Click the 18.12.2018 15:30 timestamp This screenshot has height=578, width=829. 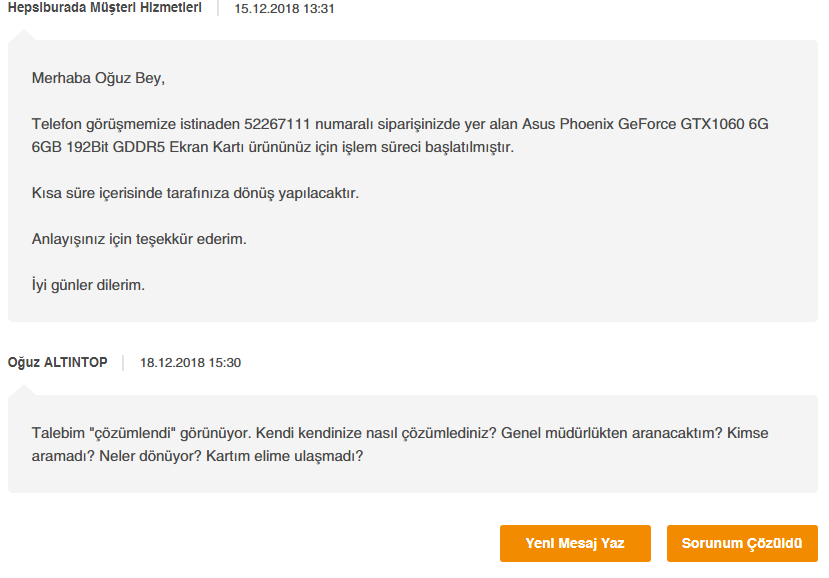click(190, 363)
